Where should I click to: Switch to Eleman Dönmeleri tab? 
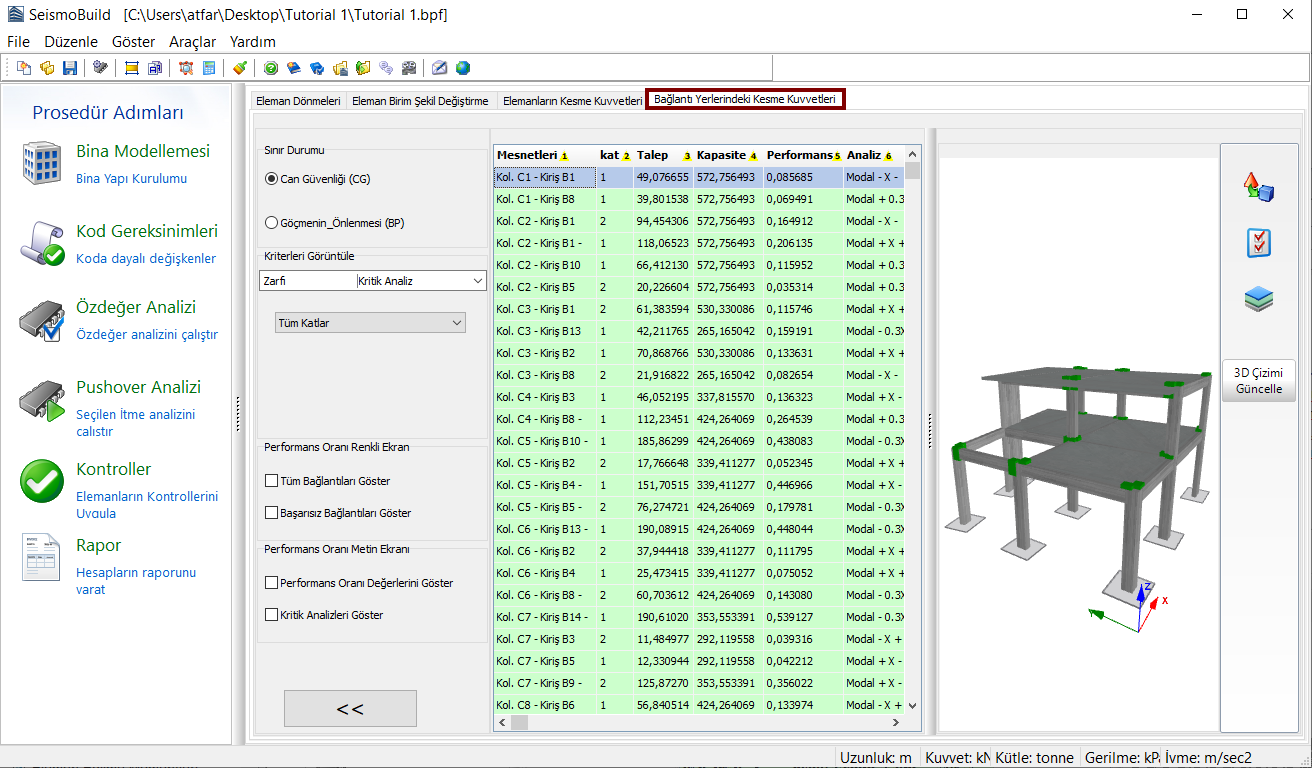point(298,101)
